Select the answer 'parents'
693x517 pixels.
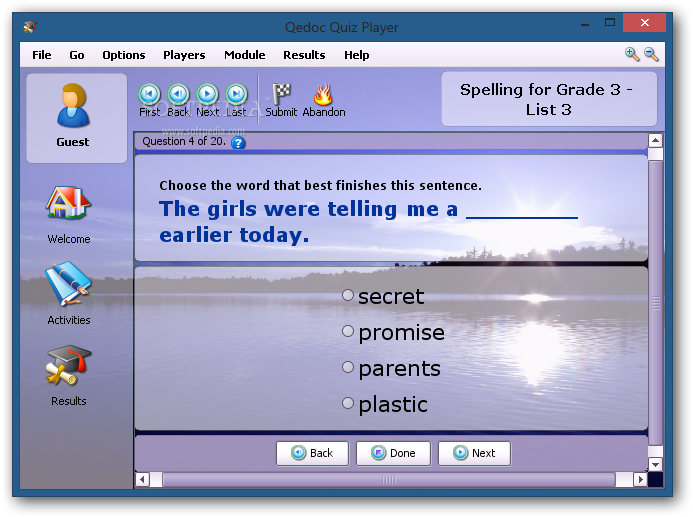(348, 367)
